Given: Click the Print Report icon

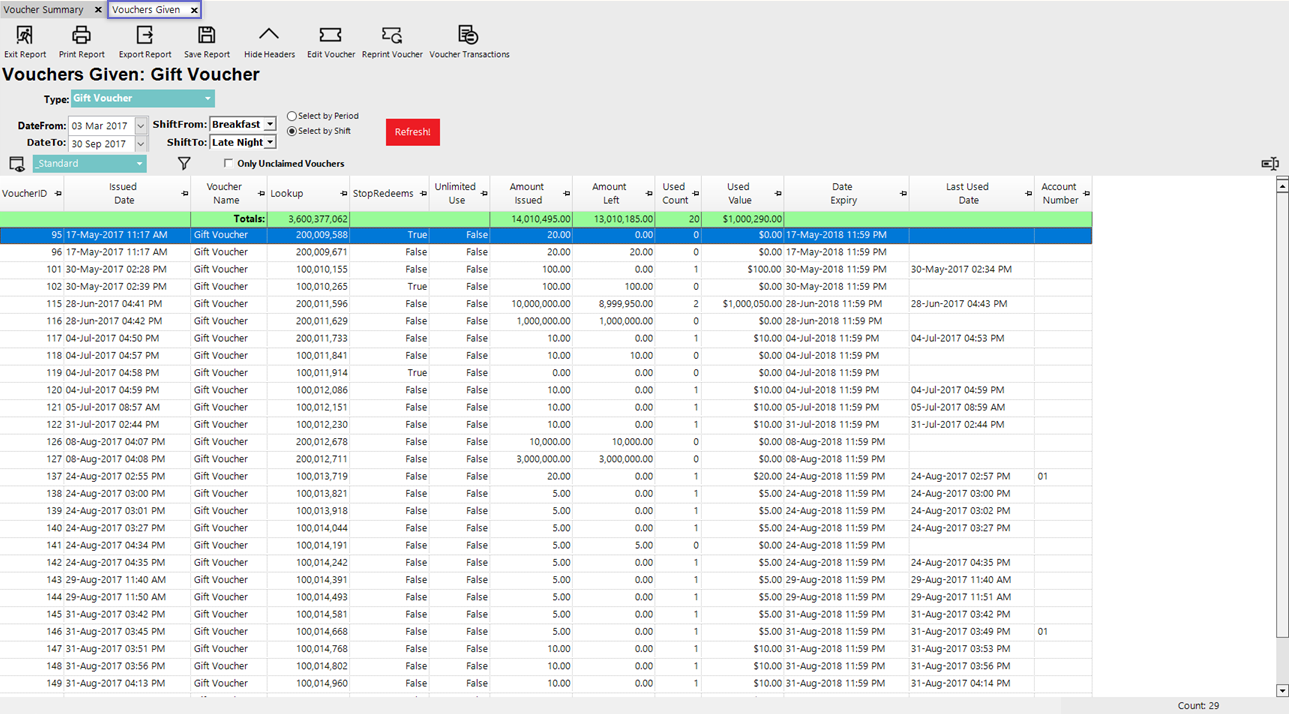Looking at the screenshot, I should (81, 36).
